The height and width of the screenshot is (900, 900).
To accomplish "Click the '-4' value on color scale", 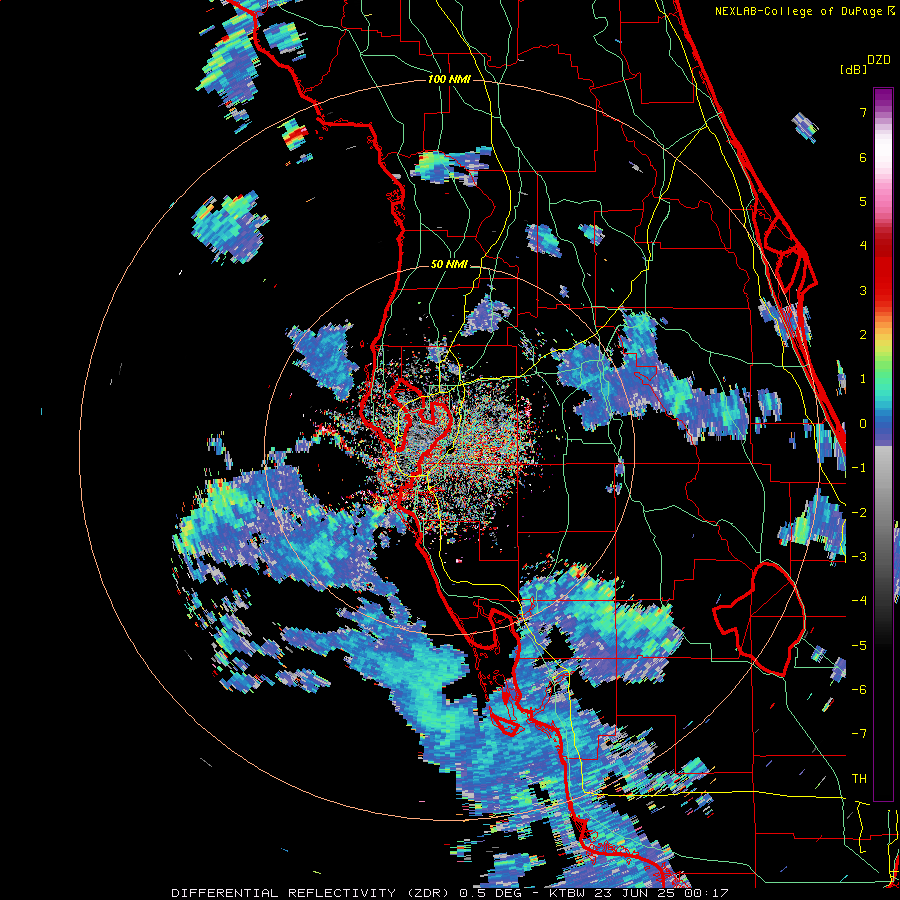I will coord(859,600).
